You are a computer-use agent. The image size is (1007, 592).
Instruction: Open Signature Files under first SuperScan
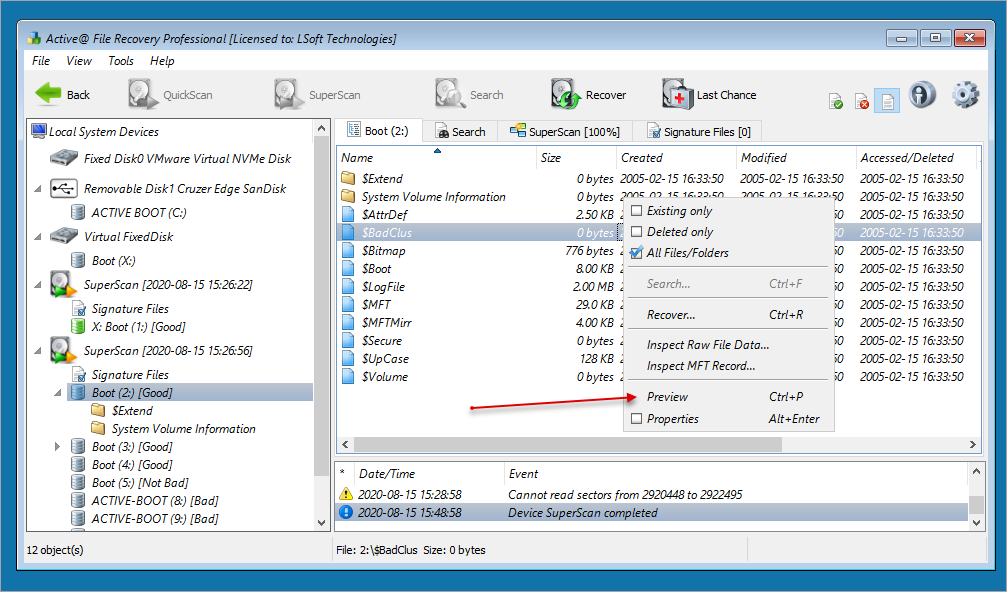130,309
